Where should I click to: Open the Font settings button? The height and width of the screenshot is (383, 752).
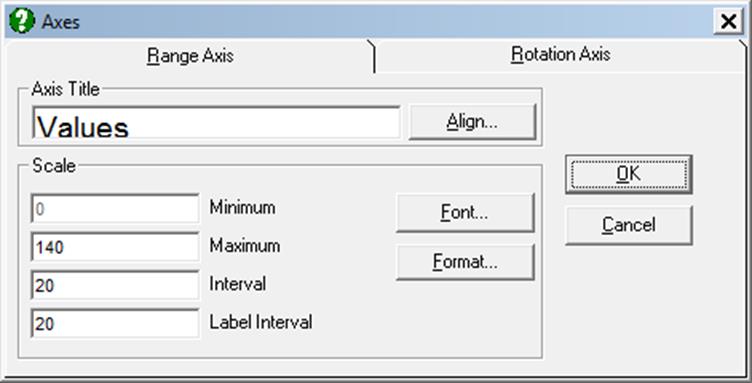[x=465, y=212]
